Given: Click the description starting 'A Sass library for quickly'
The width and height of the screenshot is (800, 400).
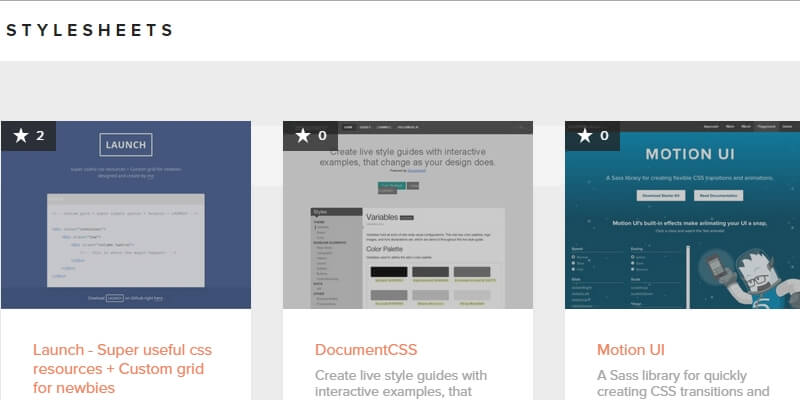Looking at the screenshot, I should click(x=683, y=384).
